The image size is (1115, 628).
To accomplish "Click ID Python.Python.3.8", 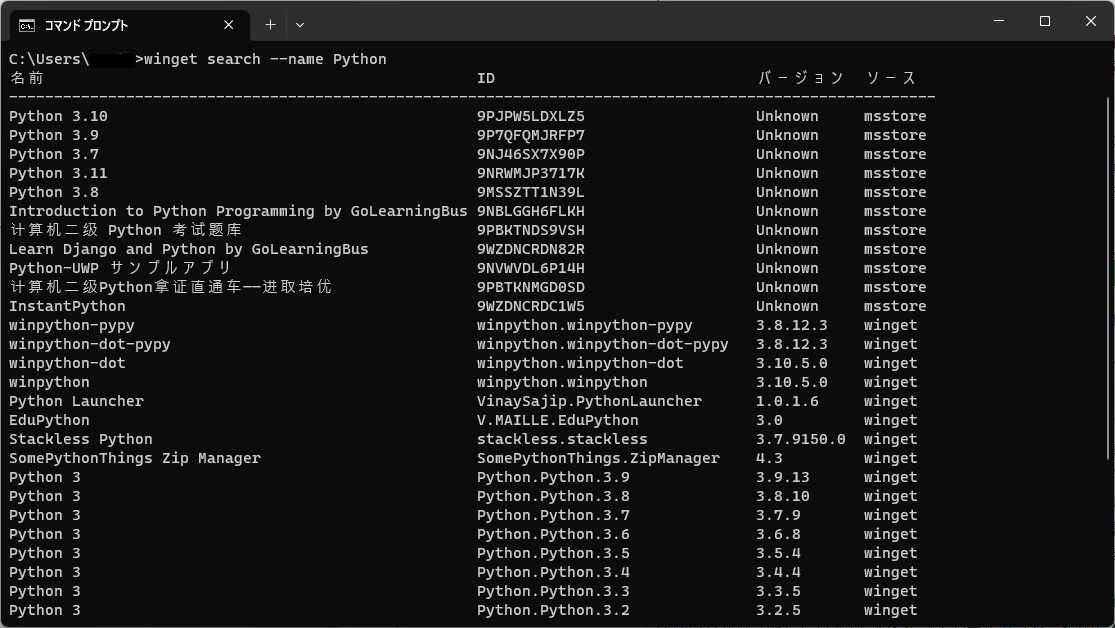I will pos(553,496).
